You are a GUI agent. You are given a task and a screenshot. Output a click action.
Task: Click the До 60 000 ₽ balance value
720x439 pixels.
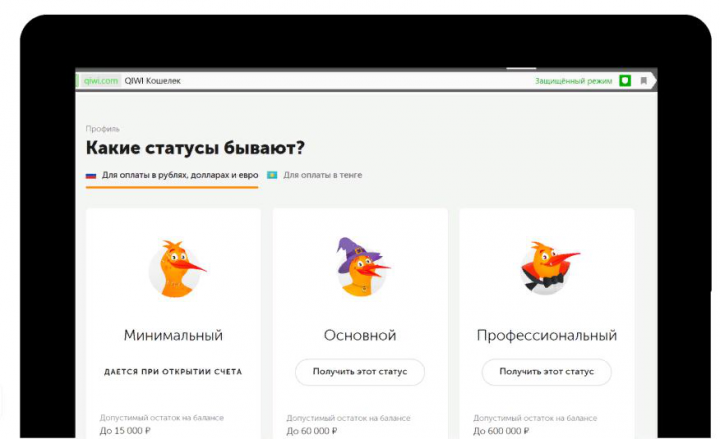tap(312, 431)
